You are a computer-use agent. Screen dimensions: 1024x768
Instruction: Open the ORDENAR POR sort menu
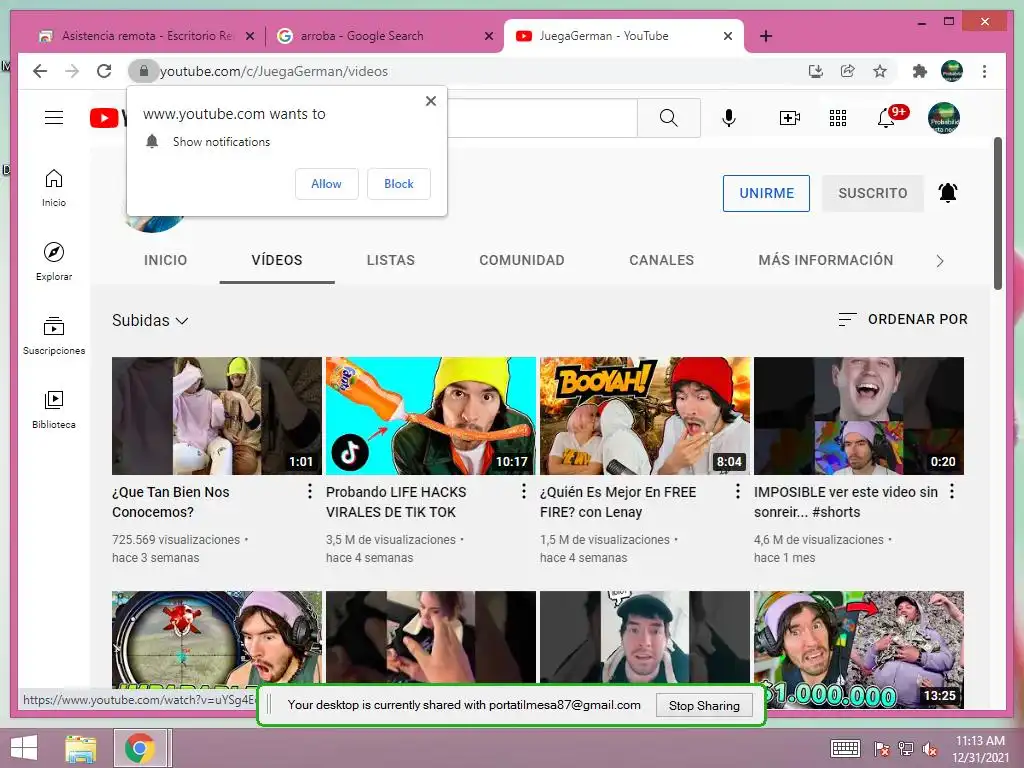click(x=903, y=319)
